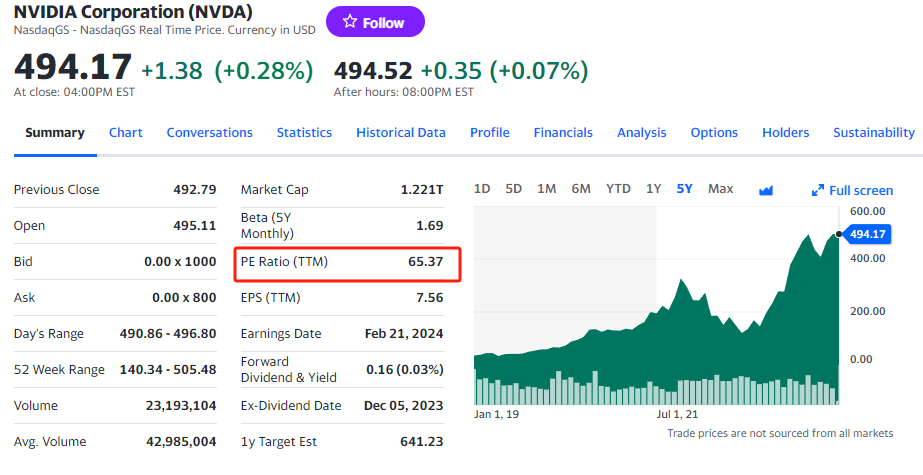Image resolution: width=923 pixels, height=475 pixels.
Task: Open the Statistics tab
Action: tap(304, 132)
